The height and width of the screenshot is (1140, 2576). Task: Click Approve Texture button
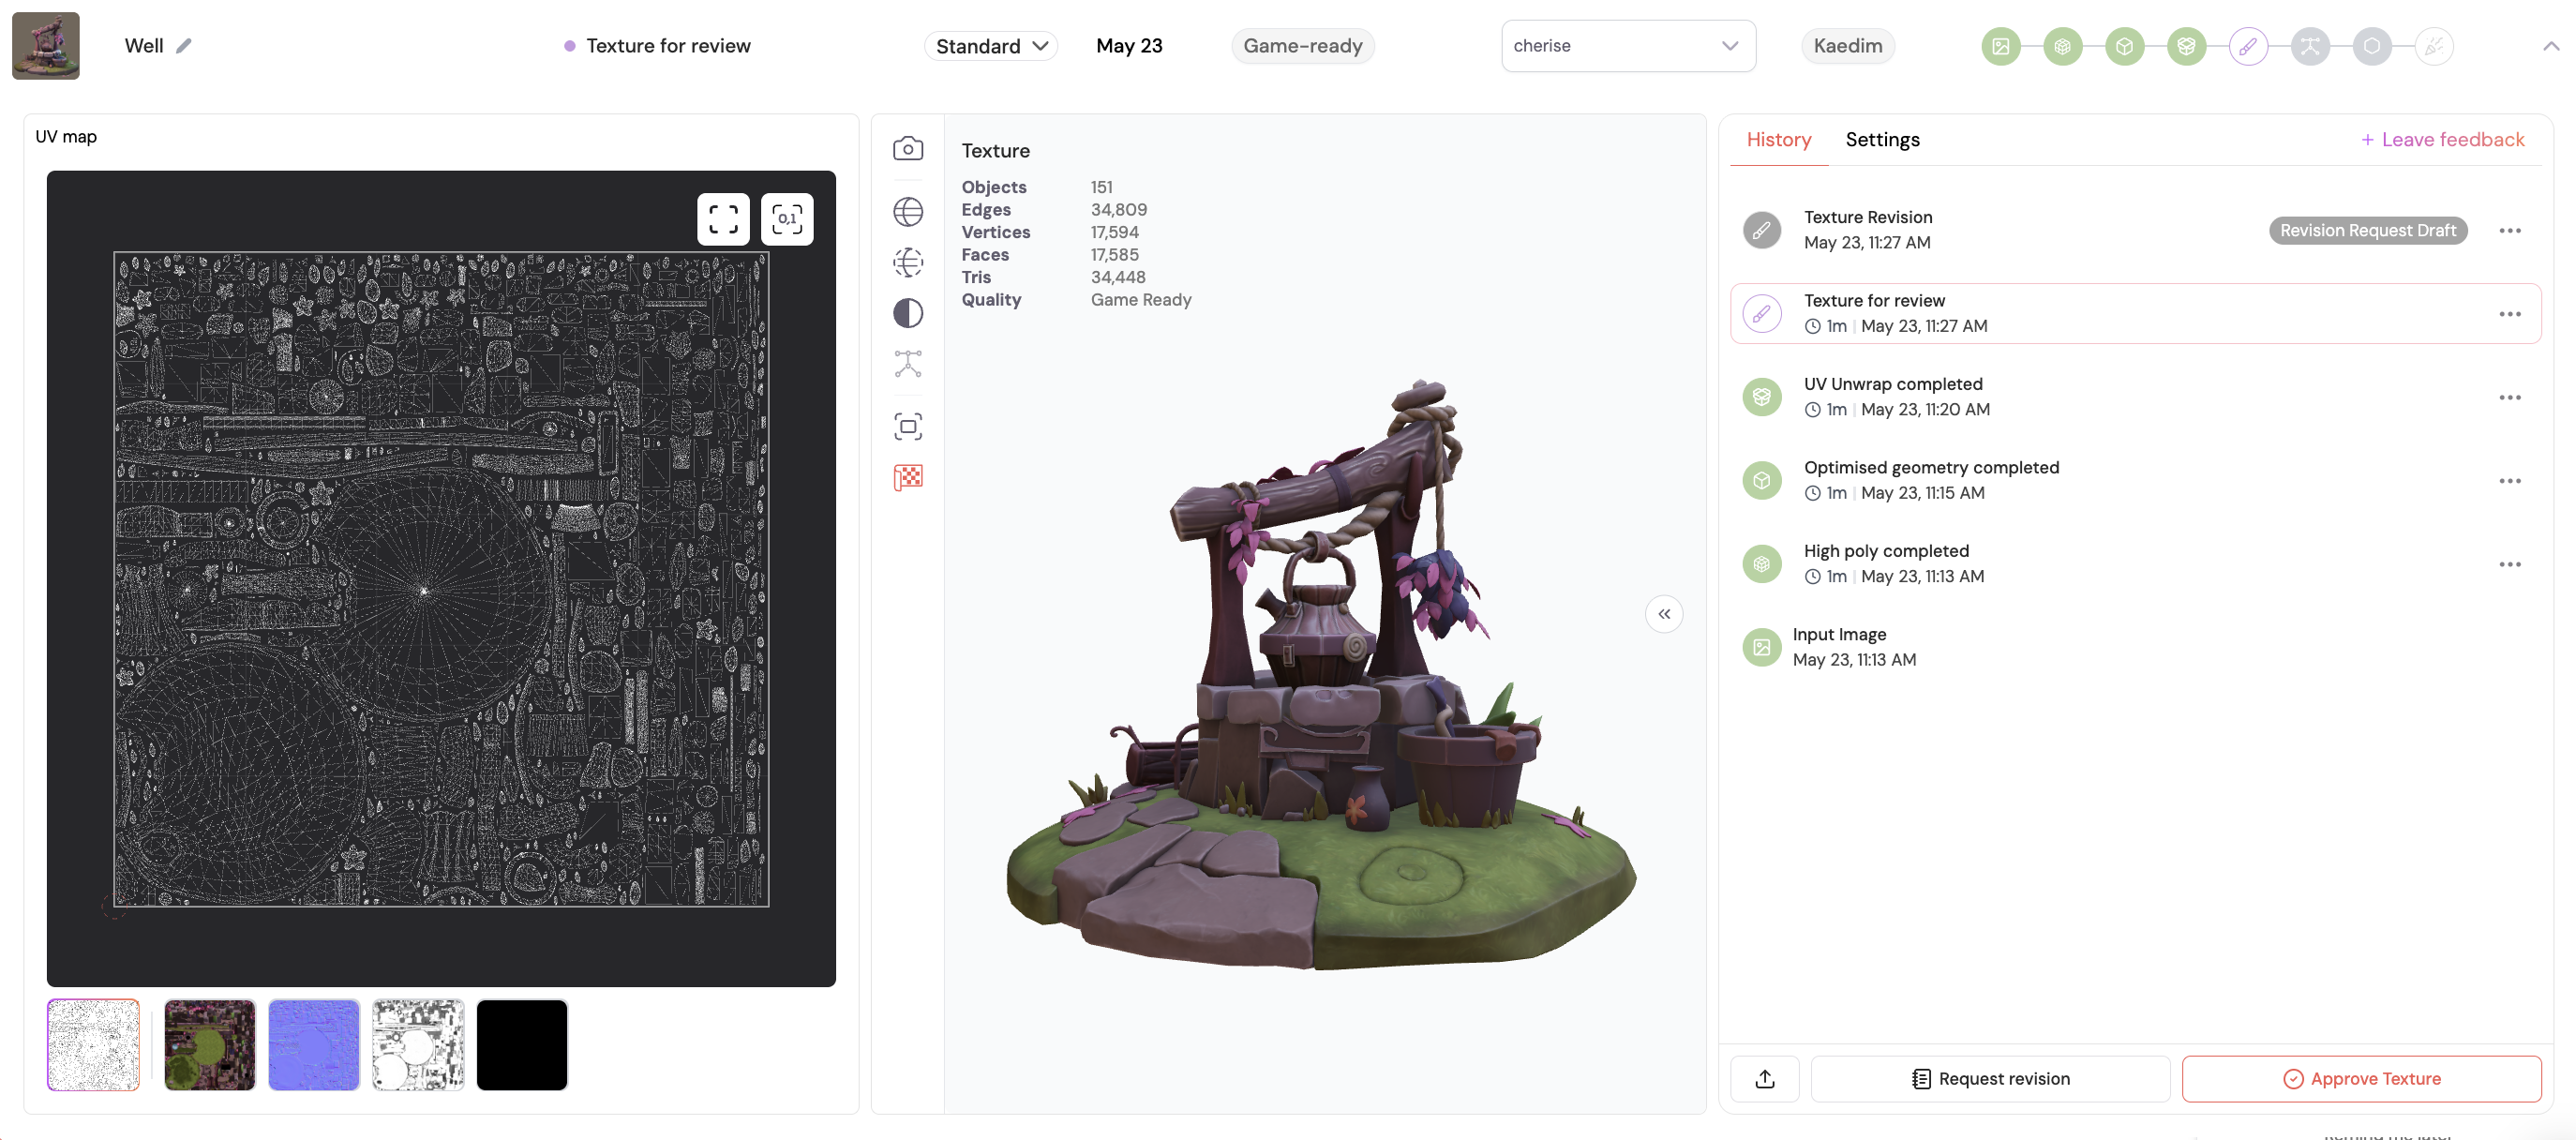(2361, 1078)
